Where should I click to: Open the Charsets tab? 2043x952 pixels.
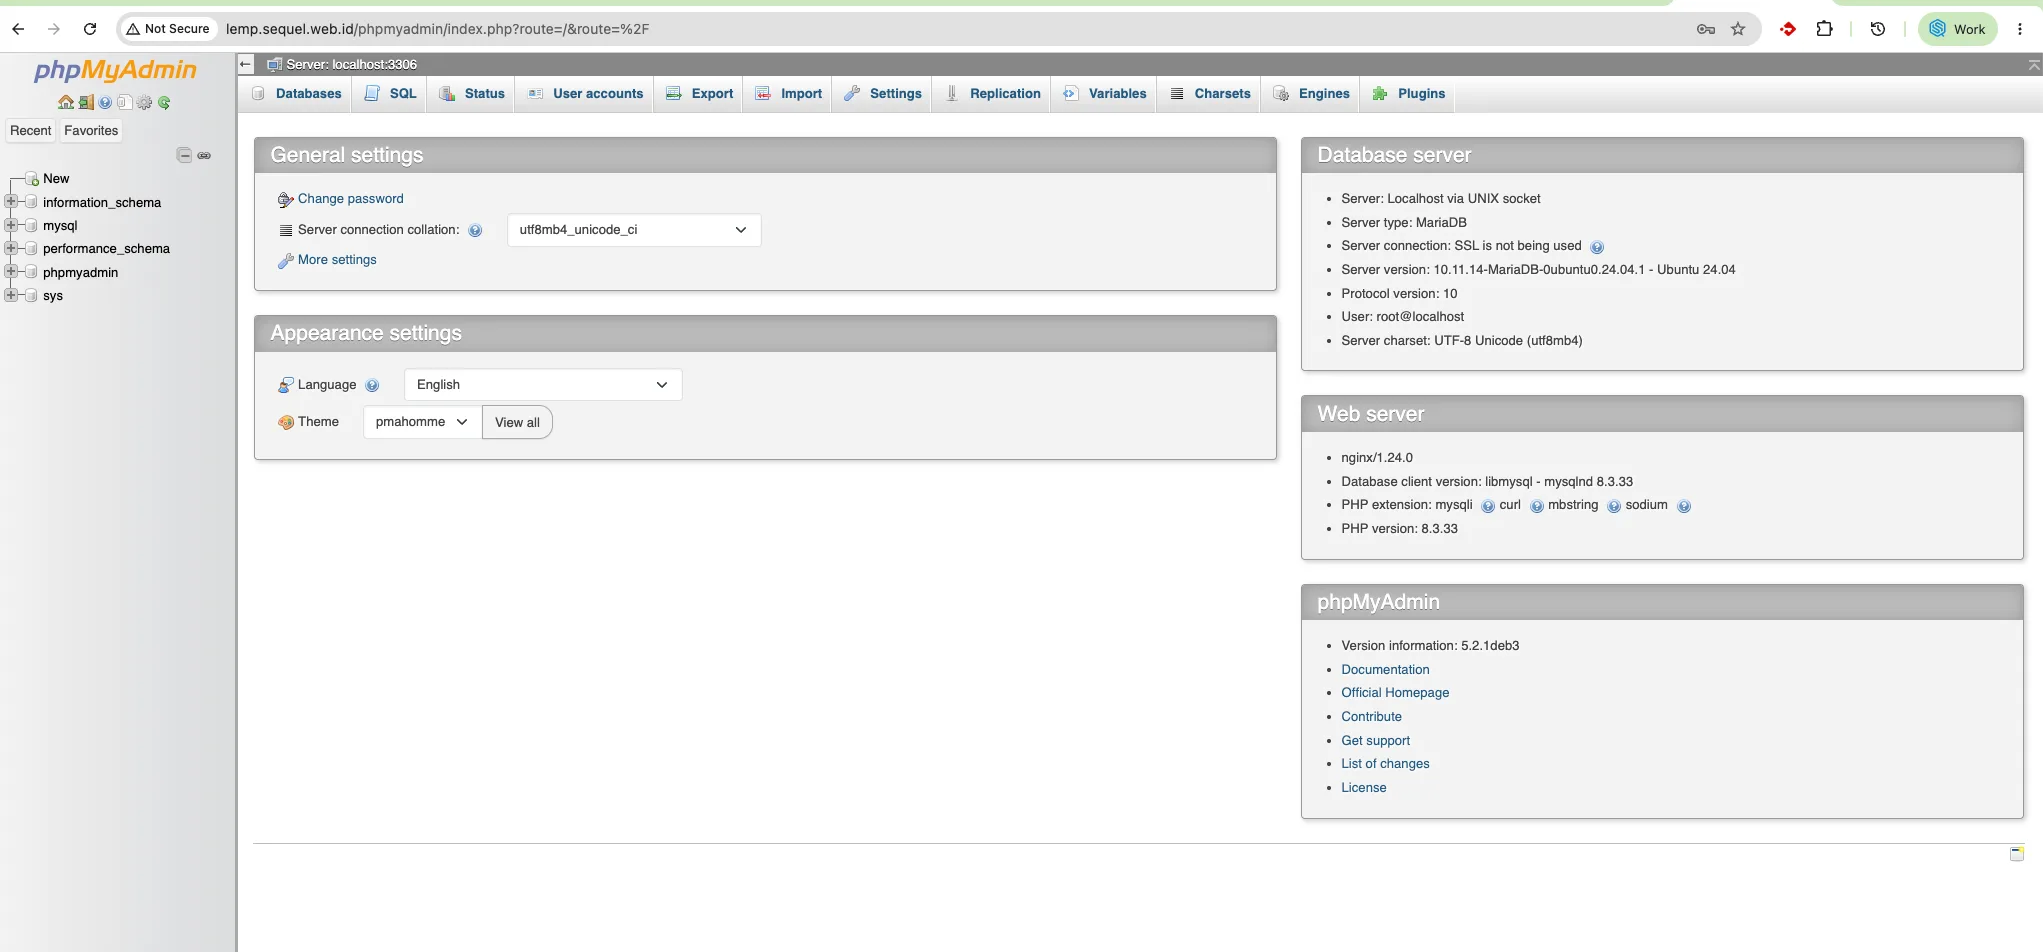(x=1210, y=94)
